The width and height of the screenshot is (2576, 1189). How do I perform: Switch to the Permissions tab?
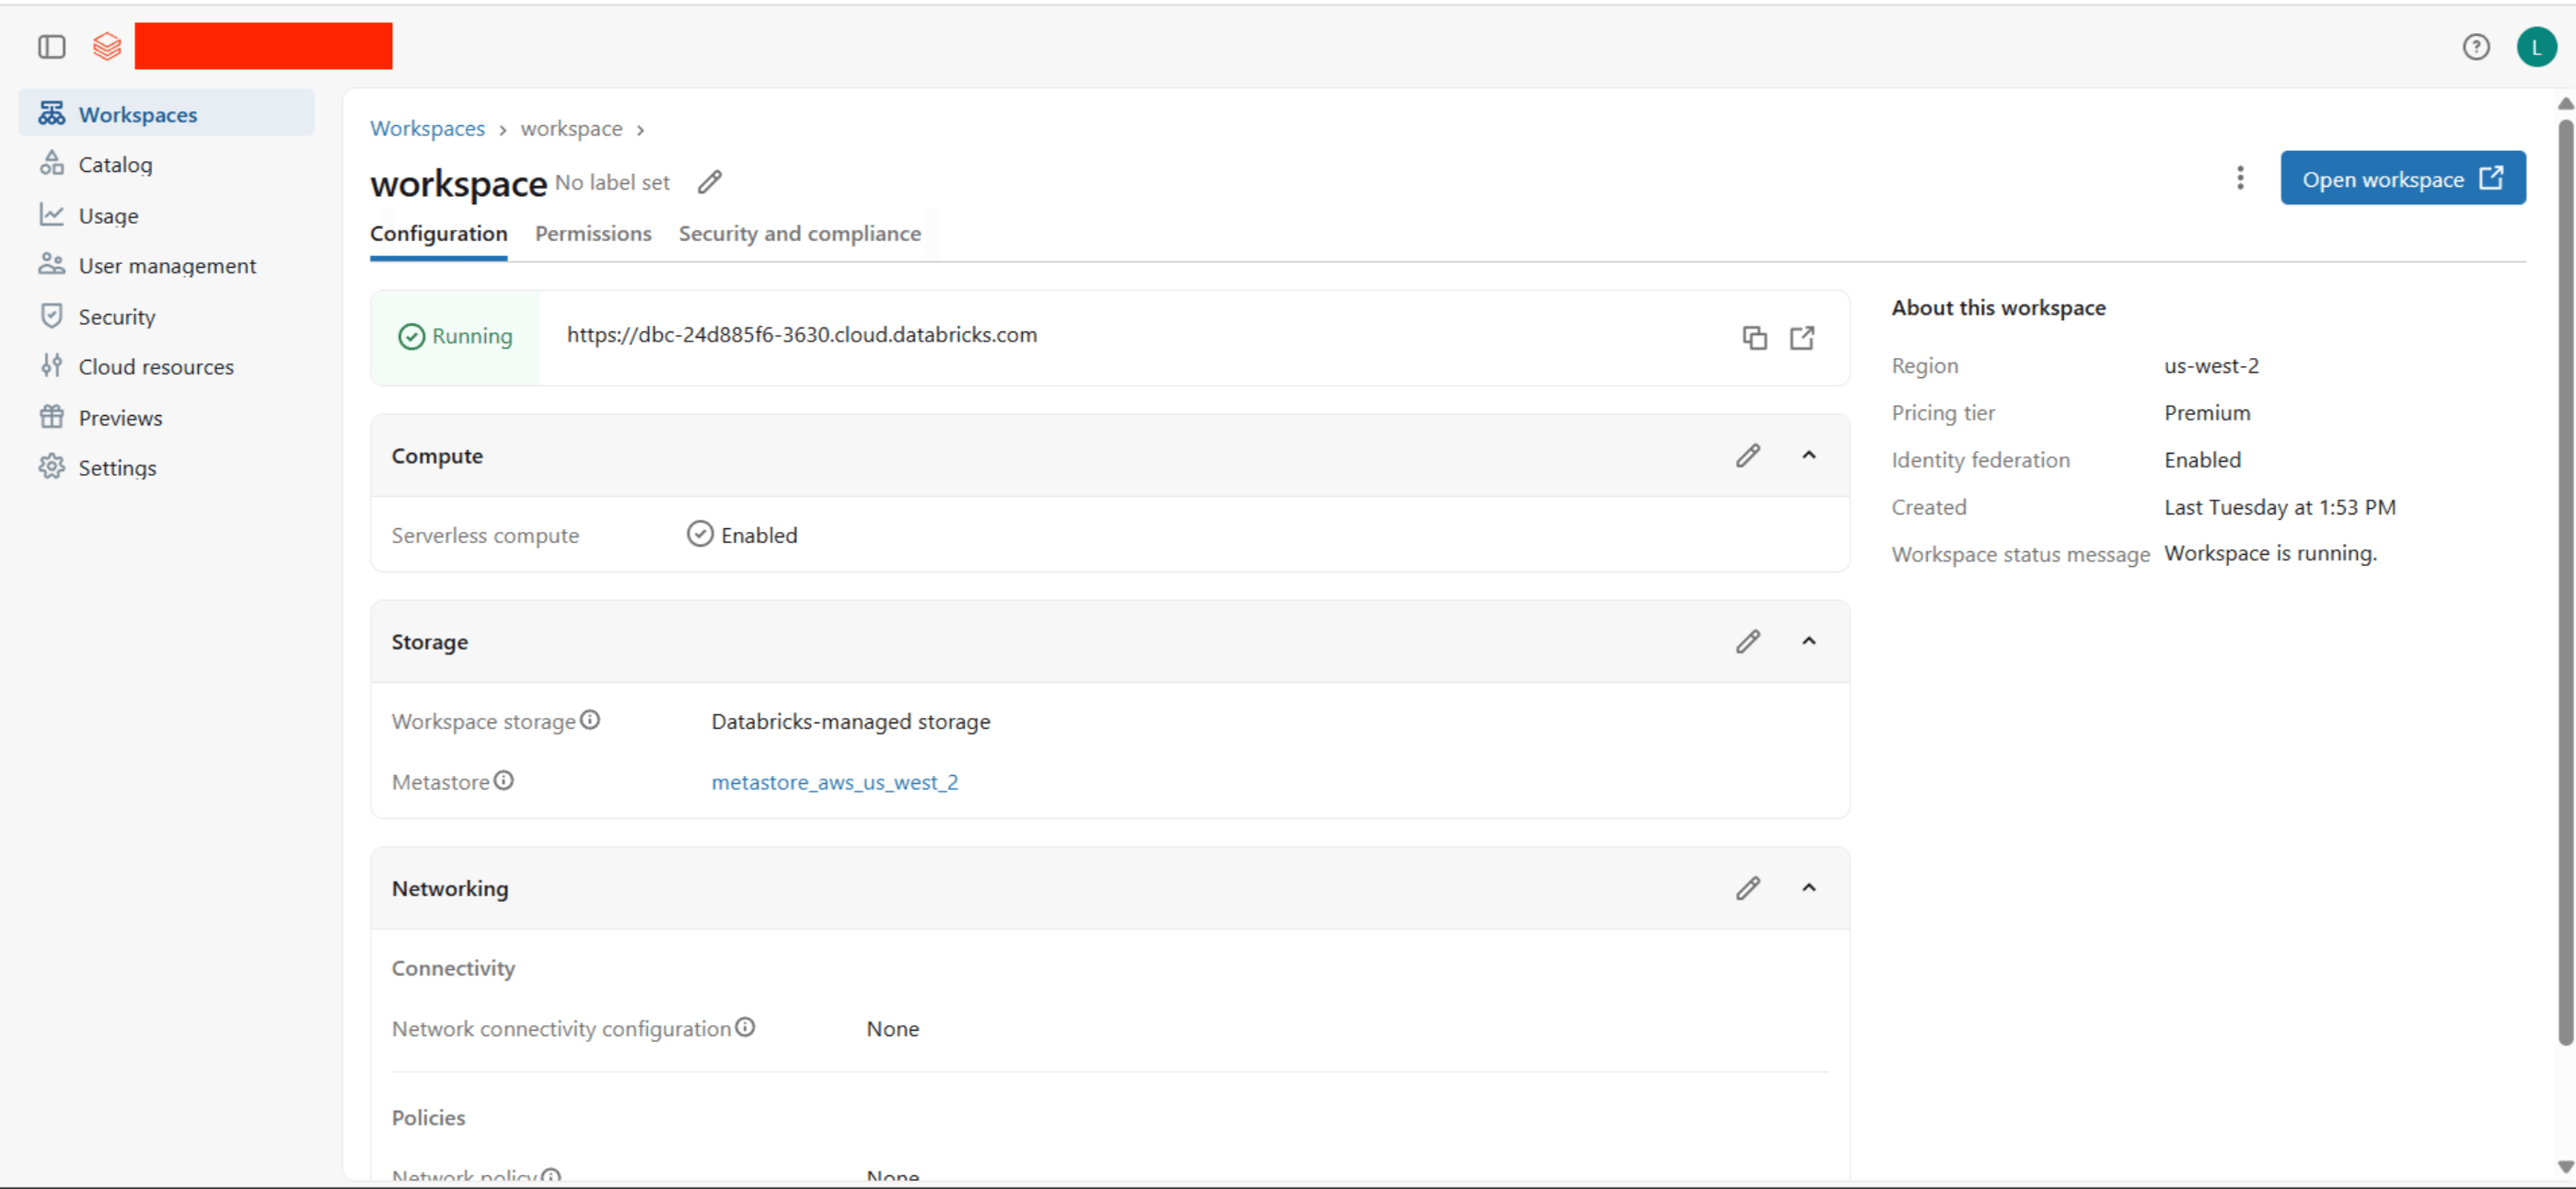click(593, 234)
